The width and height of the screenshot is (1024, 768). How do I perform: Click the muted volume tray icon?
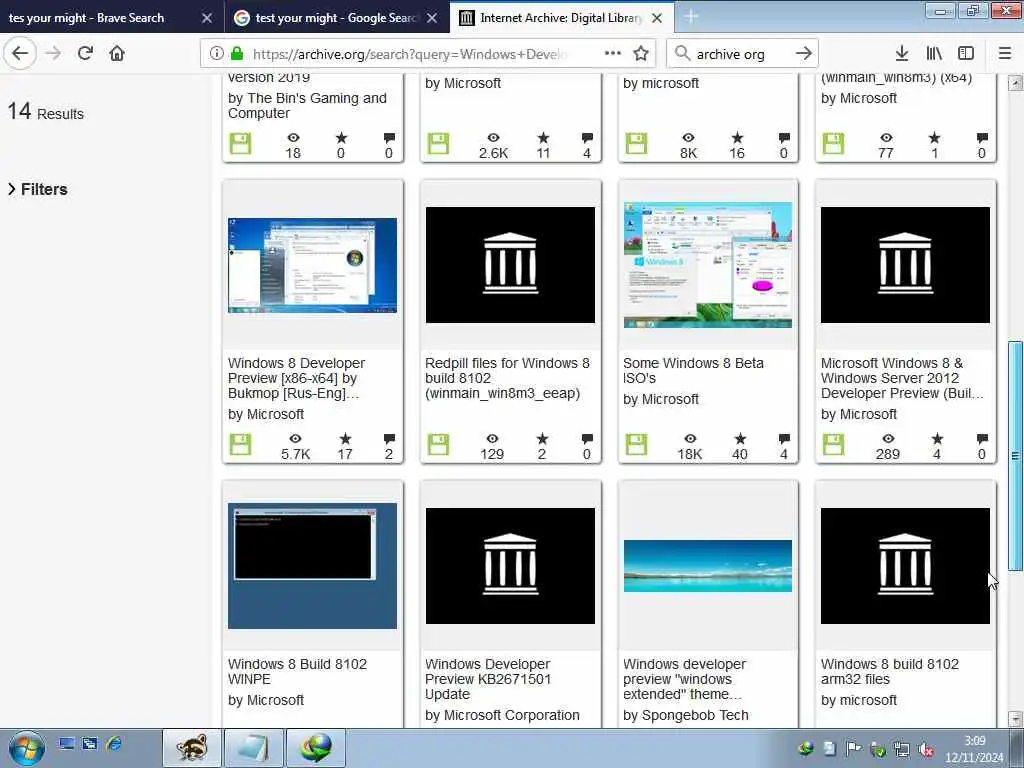click(x=925, y=750)
